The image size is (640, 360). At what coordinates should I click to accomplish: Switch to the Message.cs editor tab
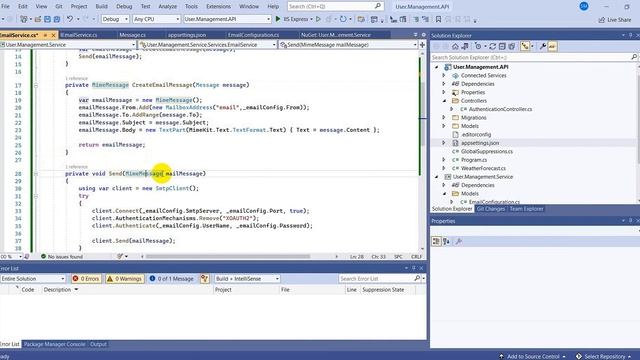coord(133,35)
